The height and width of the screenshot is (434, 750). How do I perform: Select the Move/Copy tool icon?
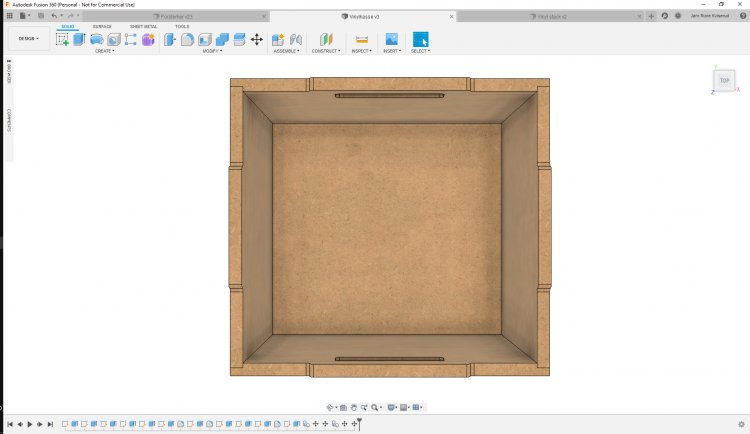[x=256, y=39]
